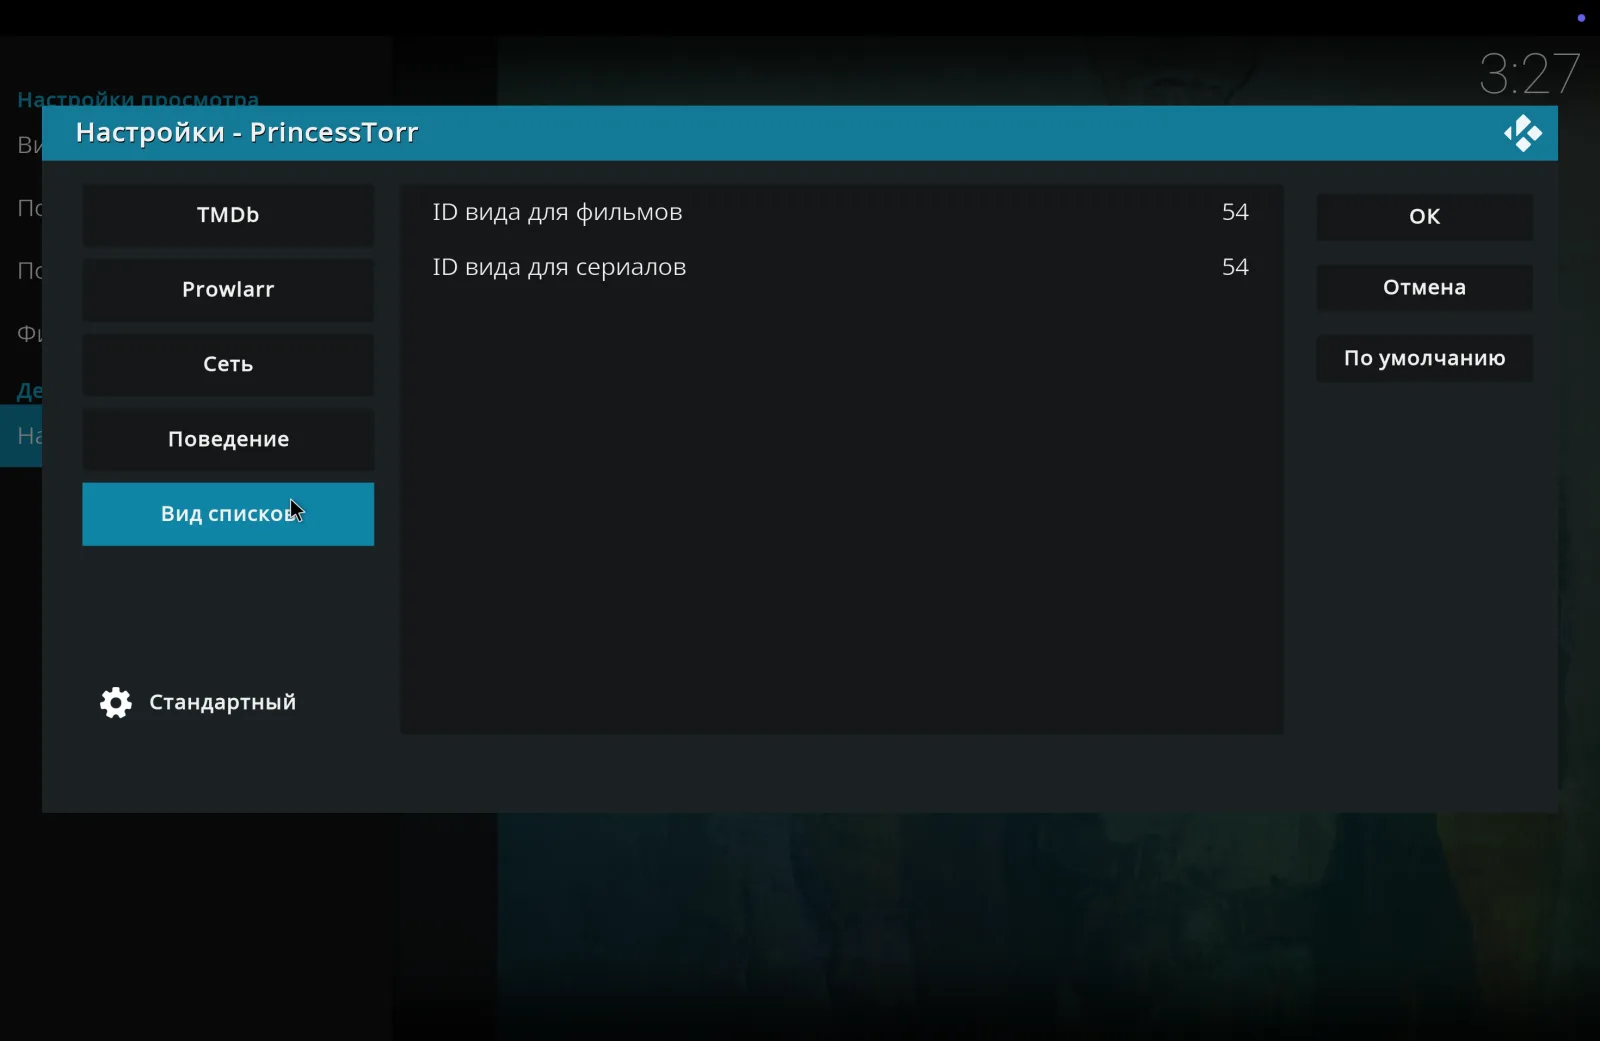Change settings level via gear icon
This screenshot has height=1041, width=1600.
point(116,703)
